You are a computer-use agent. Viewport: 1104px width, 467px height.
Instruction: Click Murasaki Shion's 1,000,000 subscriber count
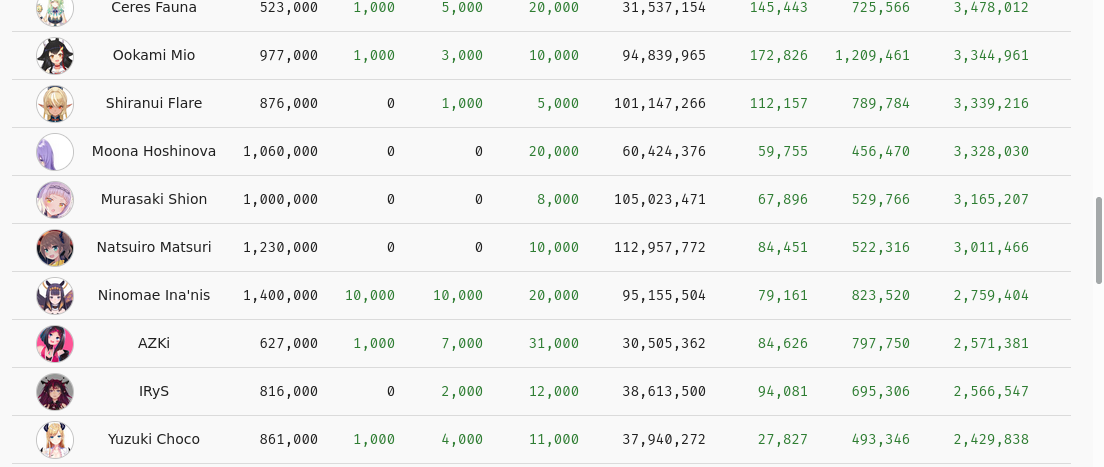281,200
